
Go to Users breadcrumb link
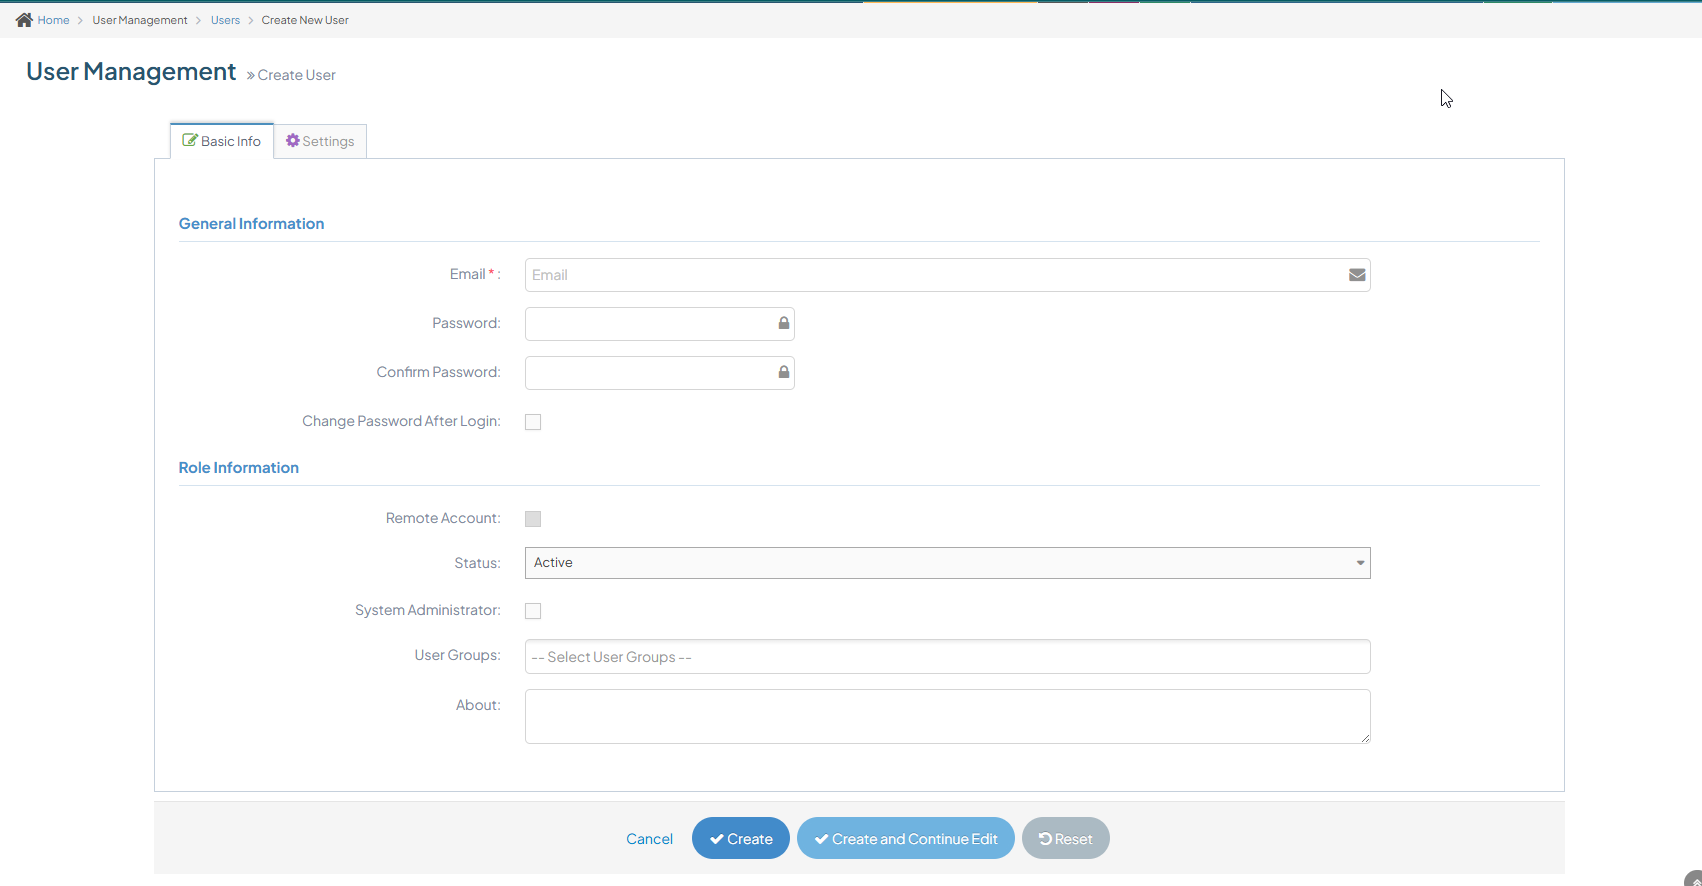pos(225,20)
